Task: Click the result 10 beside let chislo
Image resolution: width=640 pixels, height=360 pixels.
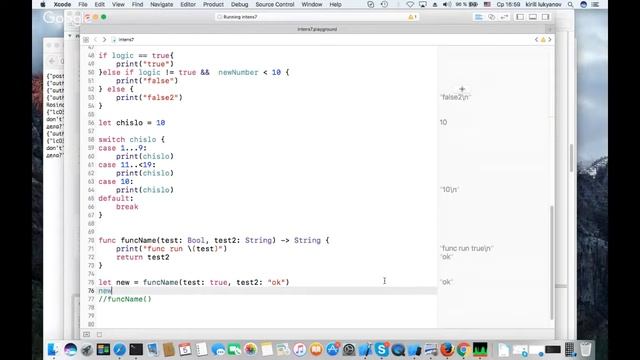Action: [444, 122]
